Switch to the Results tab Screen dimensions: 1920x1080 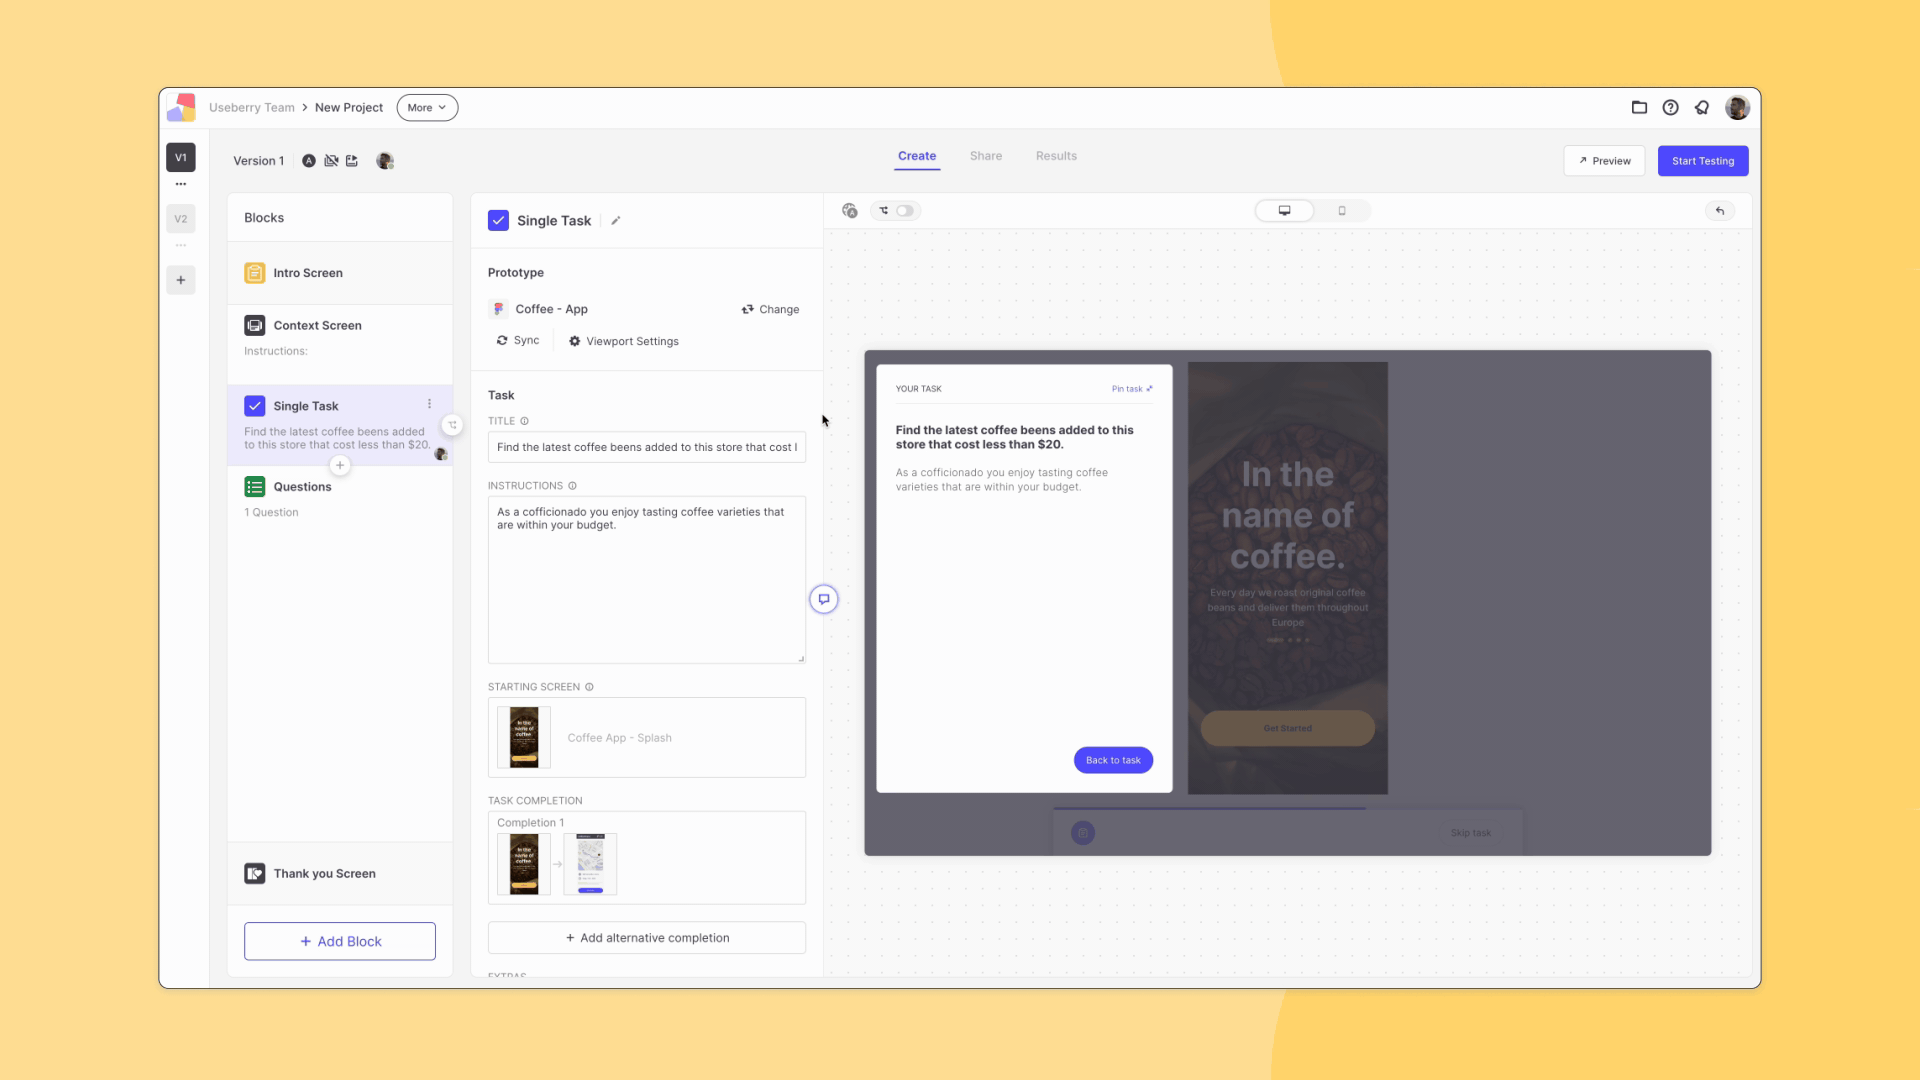click(x=1055, y=154)
